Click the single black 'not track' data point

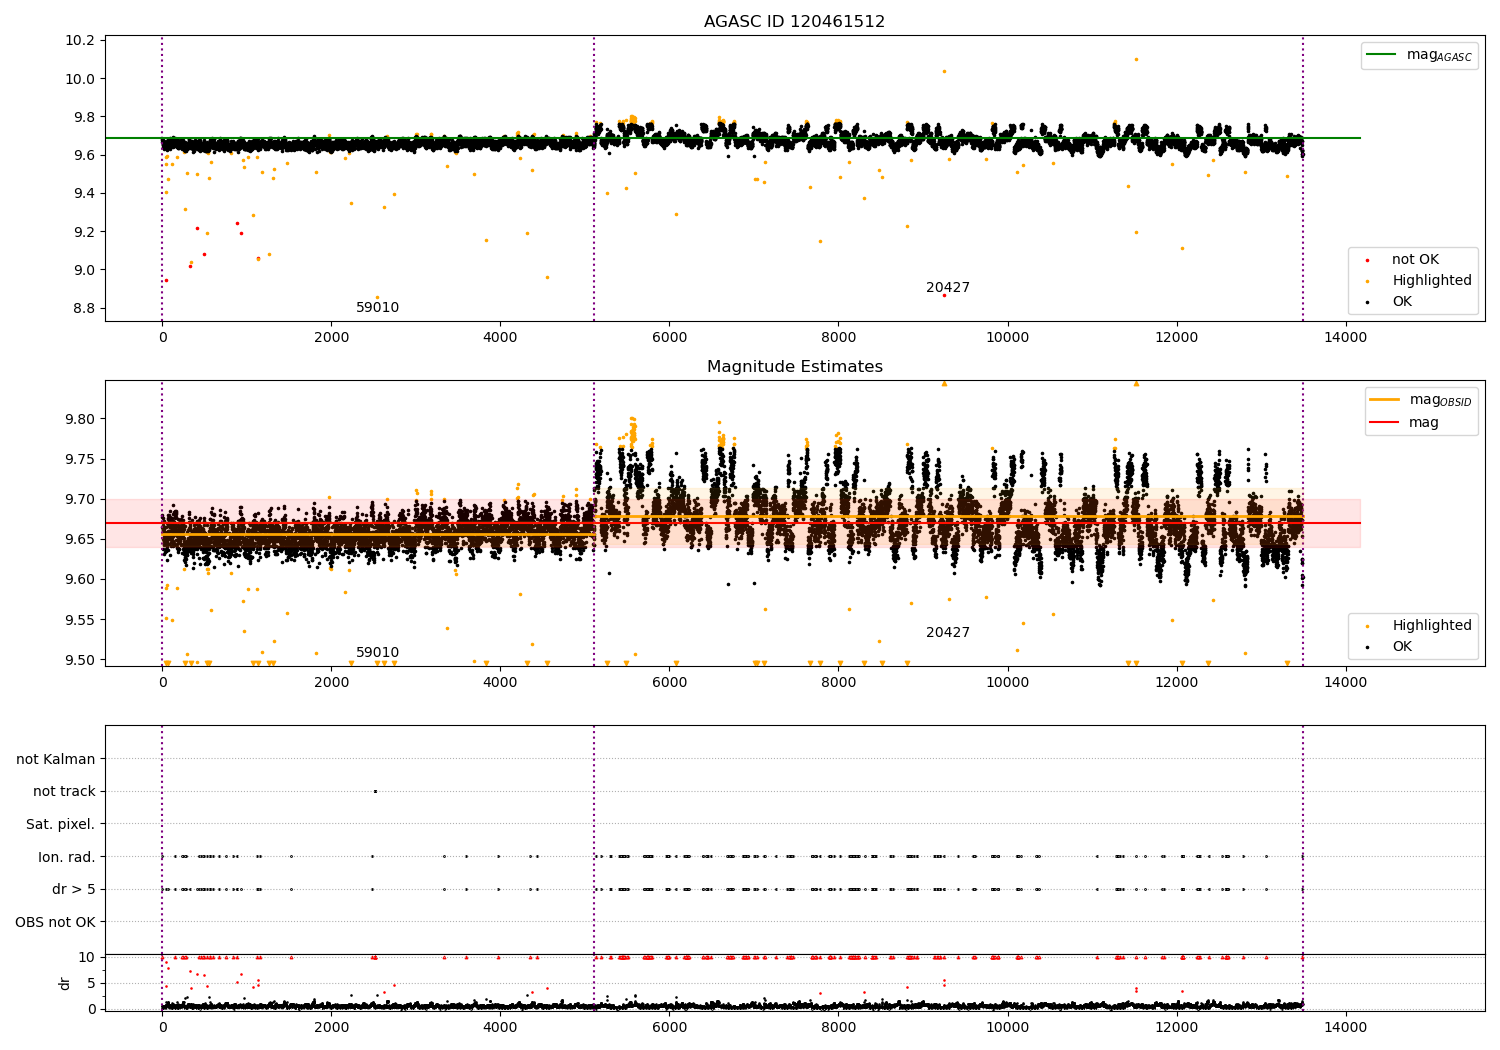point(375,792)
